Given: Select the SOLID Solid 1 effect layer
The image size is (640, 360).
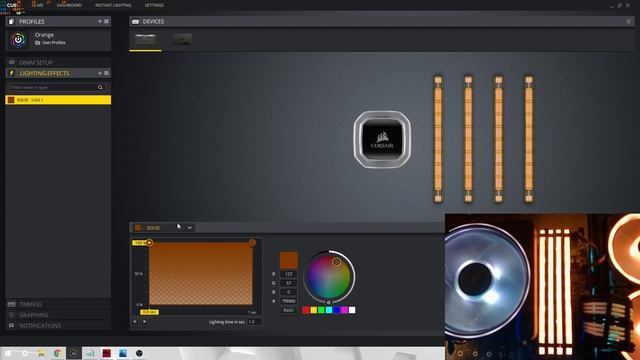Looking at the screenshot, I should [58, 100].
